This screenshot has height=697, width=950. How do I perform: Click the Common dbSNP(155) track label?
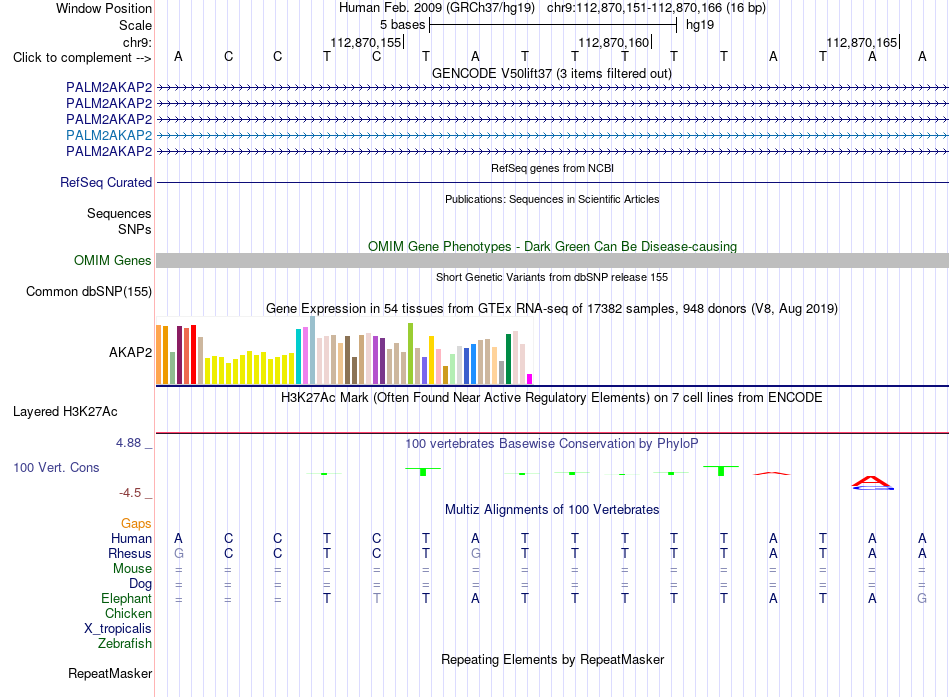(89, 292)
